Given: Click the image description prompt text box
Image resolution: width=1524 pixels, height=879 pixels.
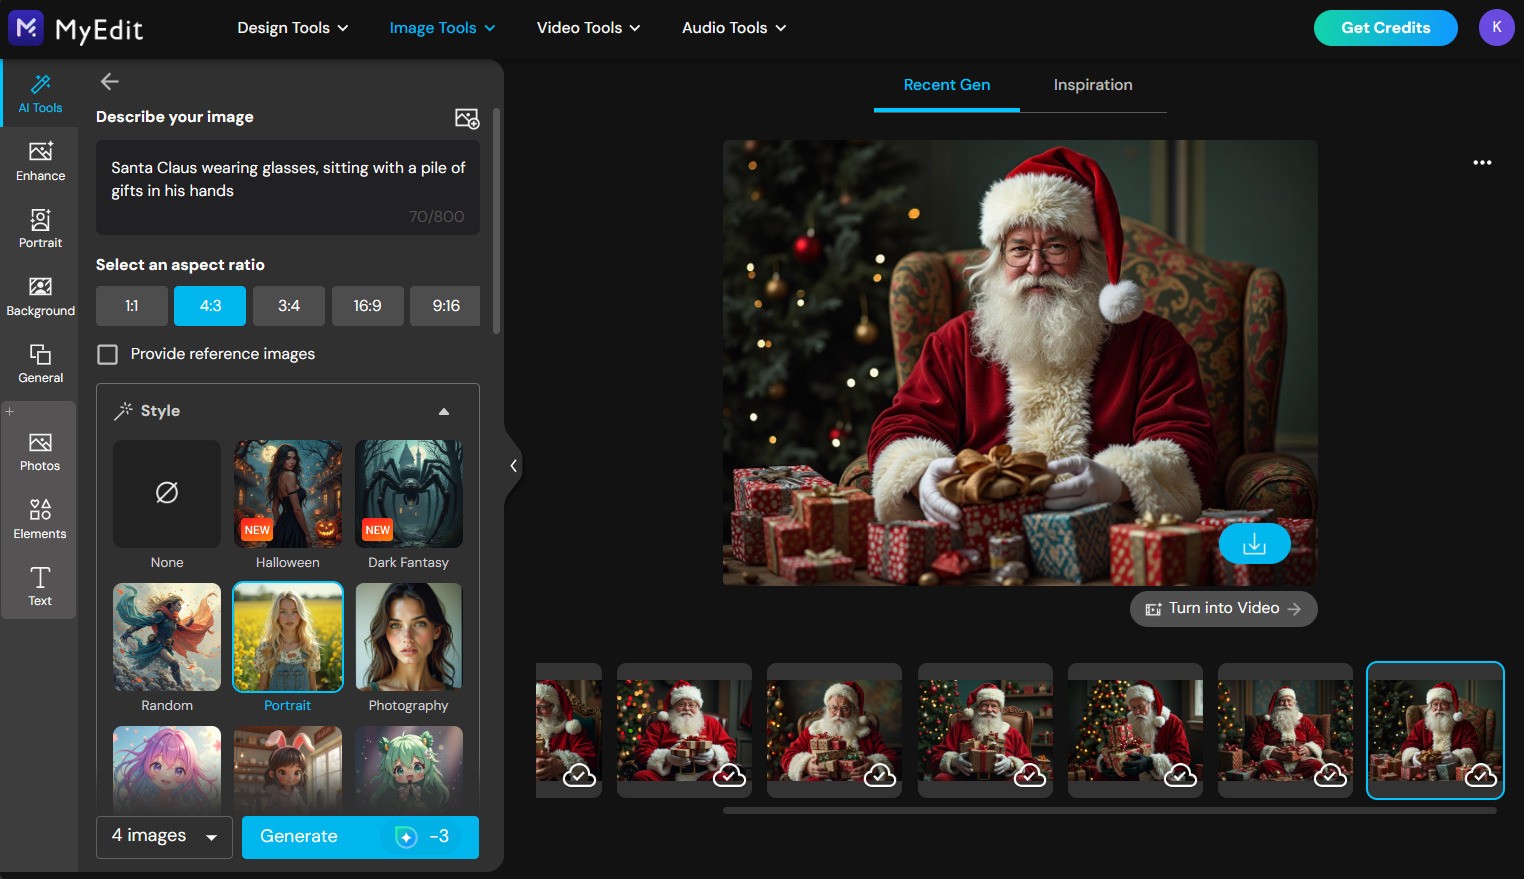Looking at the screenshot, I should click(x=288, y=187).
